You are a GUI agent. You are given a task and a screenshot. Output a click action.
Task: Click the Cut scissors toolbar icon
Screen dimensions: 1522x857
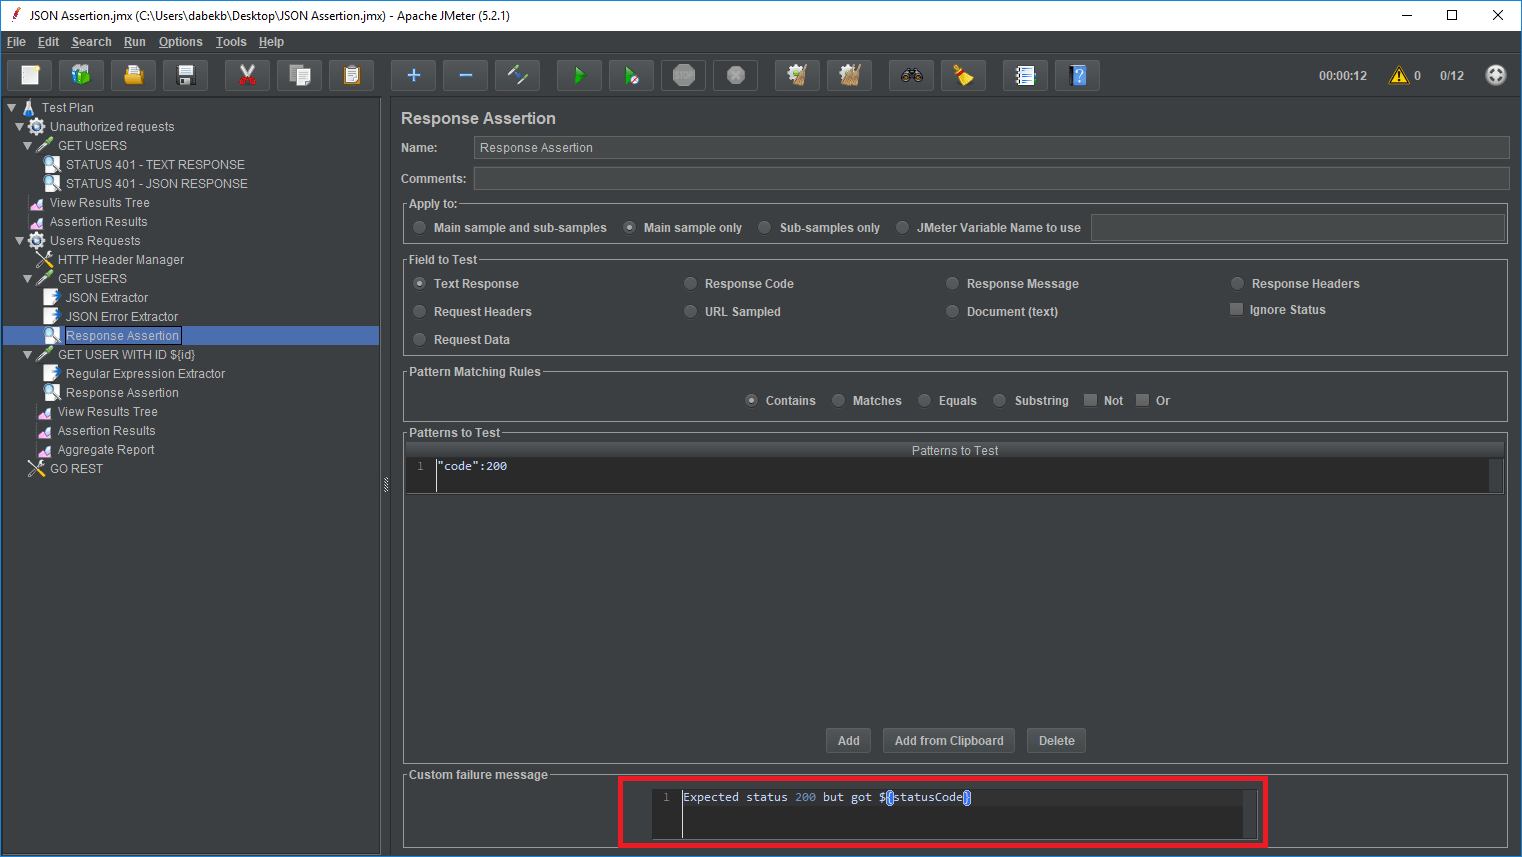point(247,76)
